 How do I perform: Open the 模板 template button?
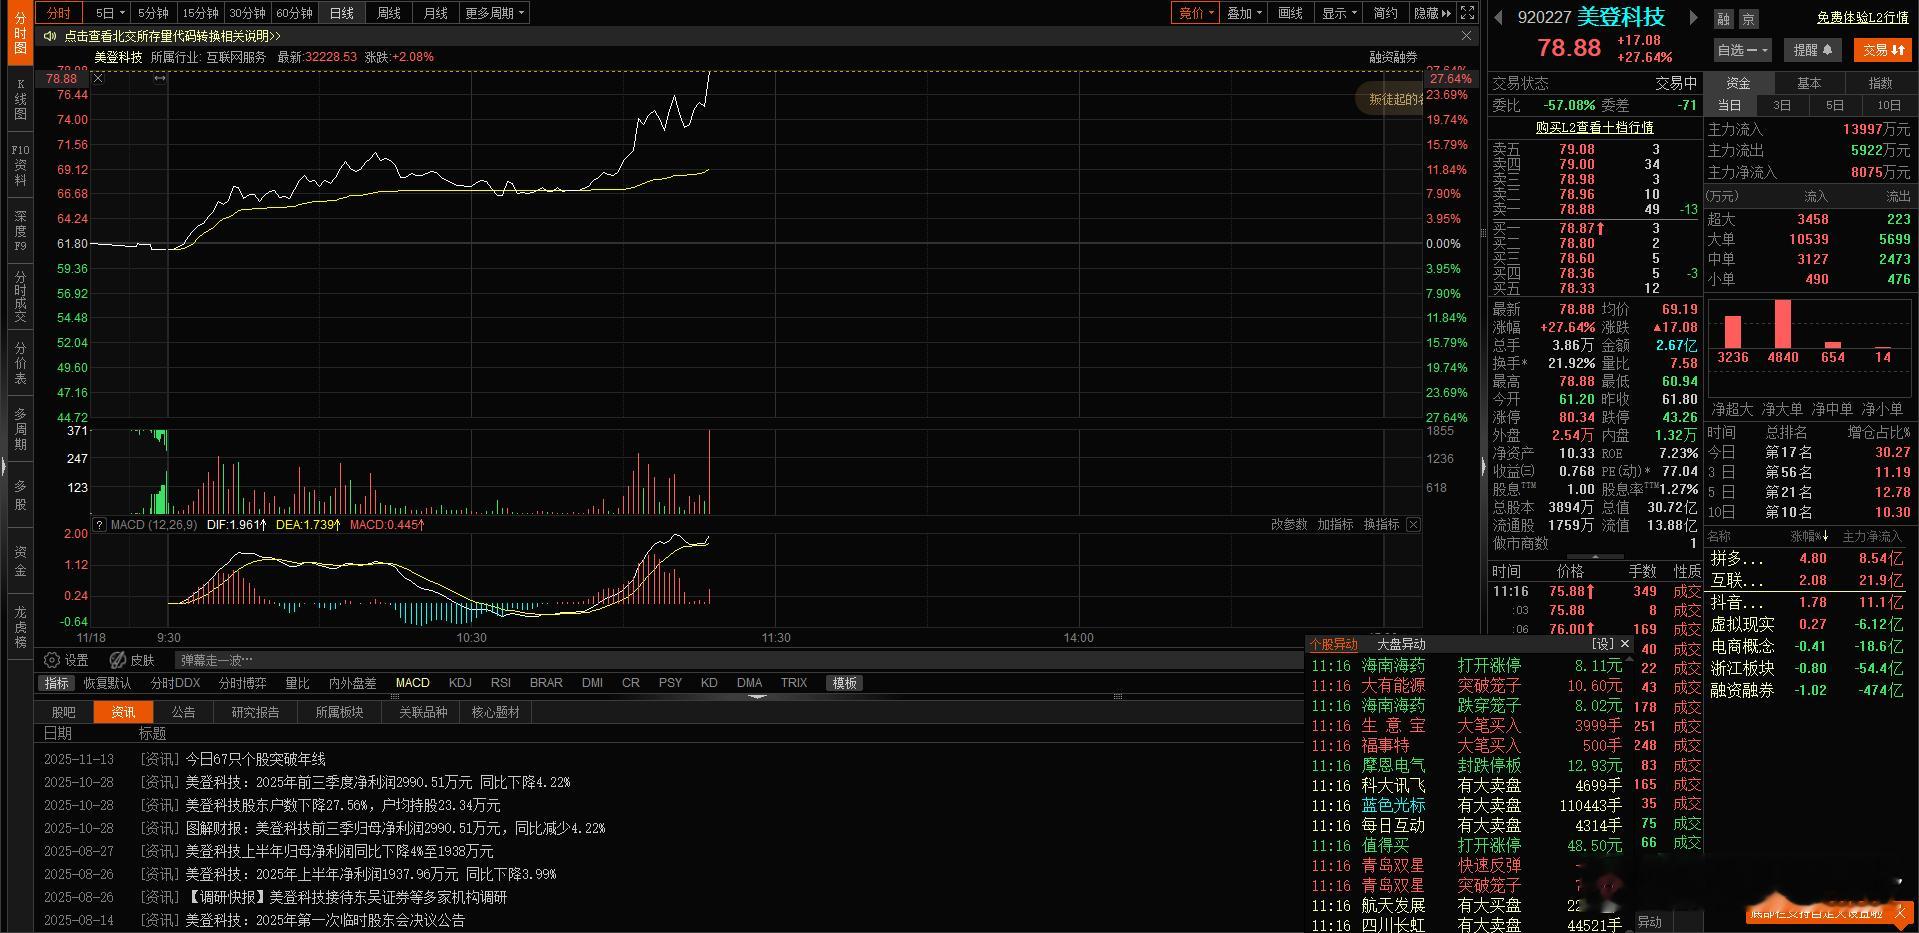[845, 683]
